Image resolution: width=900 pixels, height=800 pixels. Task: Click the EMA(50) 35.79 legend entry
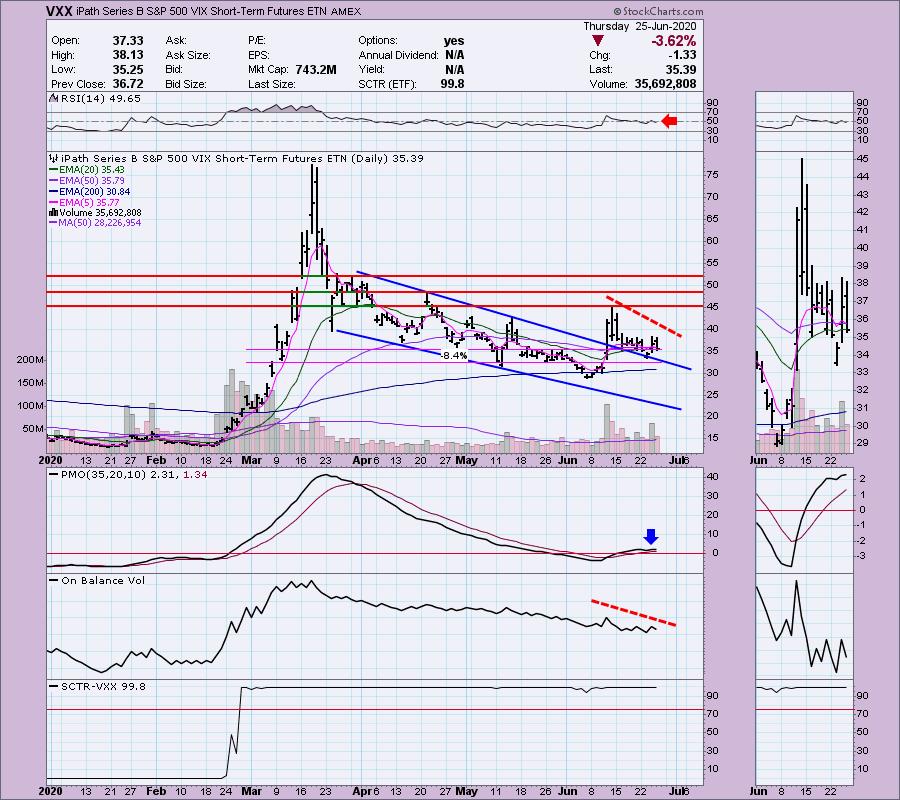pyautogui.click(x=87, y=181)
